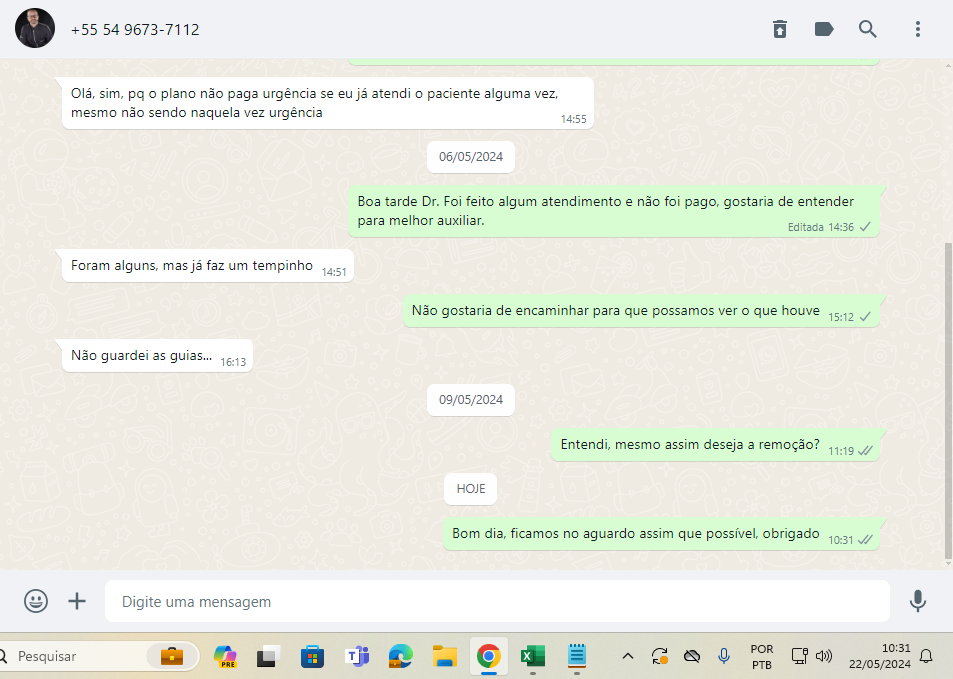The height and width of the screenshot is (679, 953).
Task: Open Microsoft Teams from taskbar
Action: pos(357,656)
